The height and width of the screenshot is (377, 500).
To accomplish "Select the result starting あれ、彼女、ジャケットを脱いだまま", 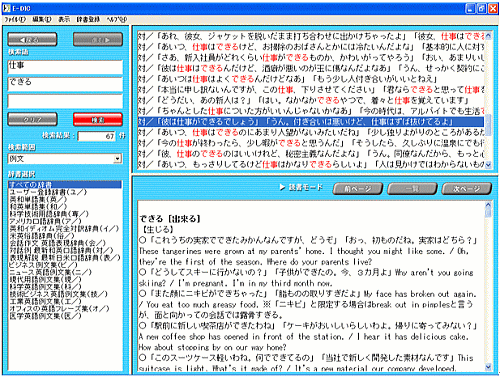I will [311, 36].
